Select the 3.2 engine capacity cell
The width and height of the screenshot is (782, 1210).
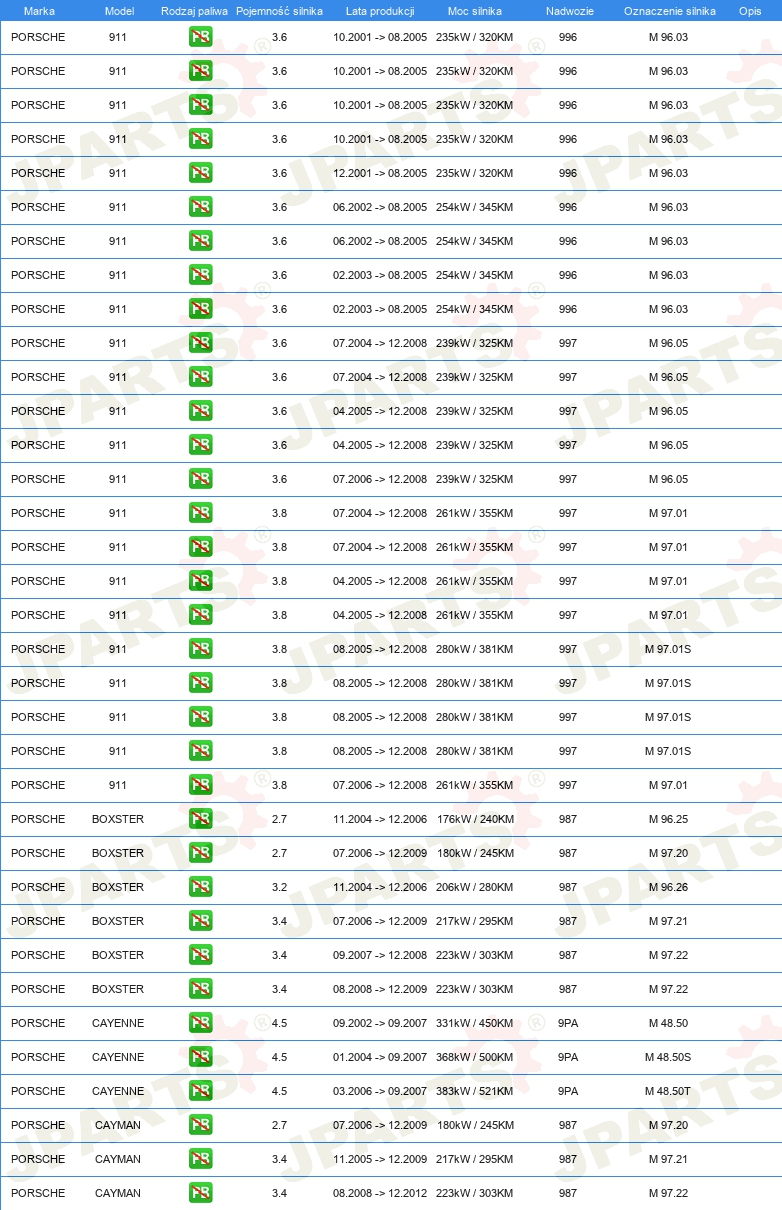tap(279, 887)
